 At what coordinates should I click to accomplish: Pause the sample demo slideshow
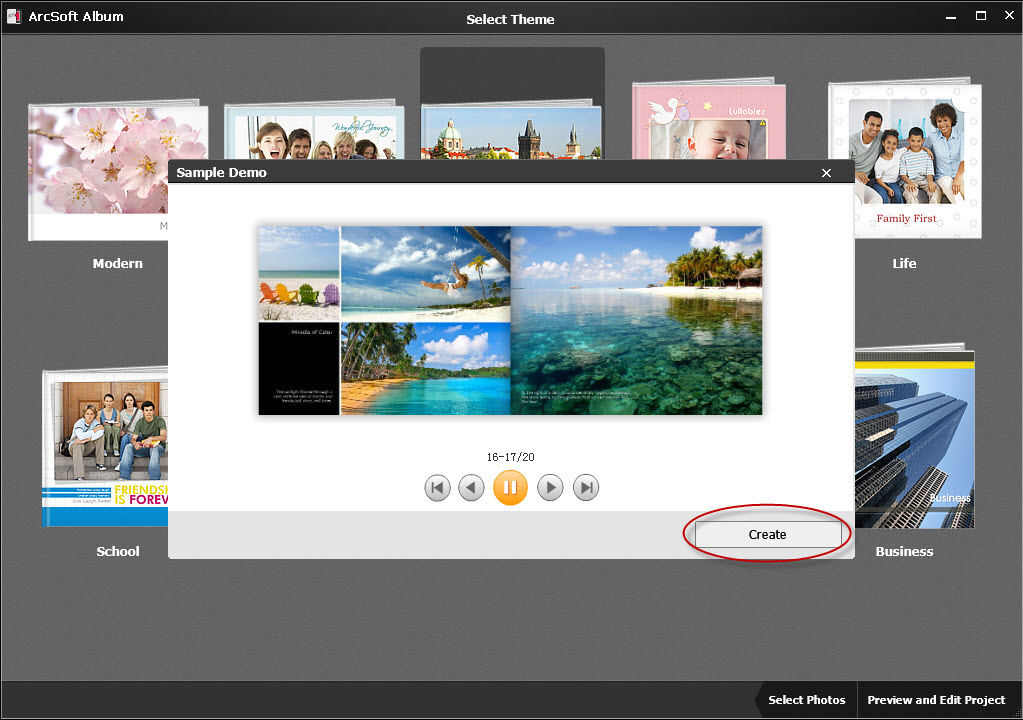pos(510,488)
